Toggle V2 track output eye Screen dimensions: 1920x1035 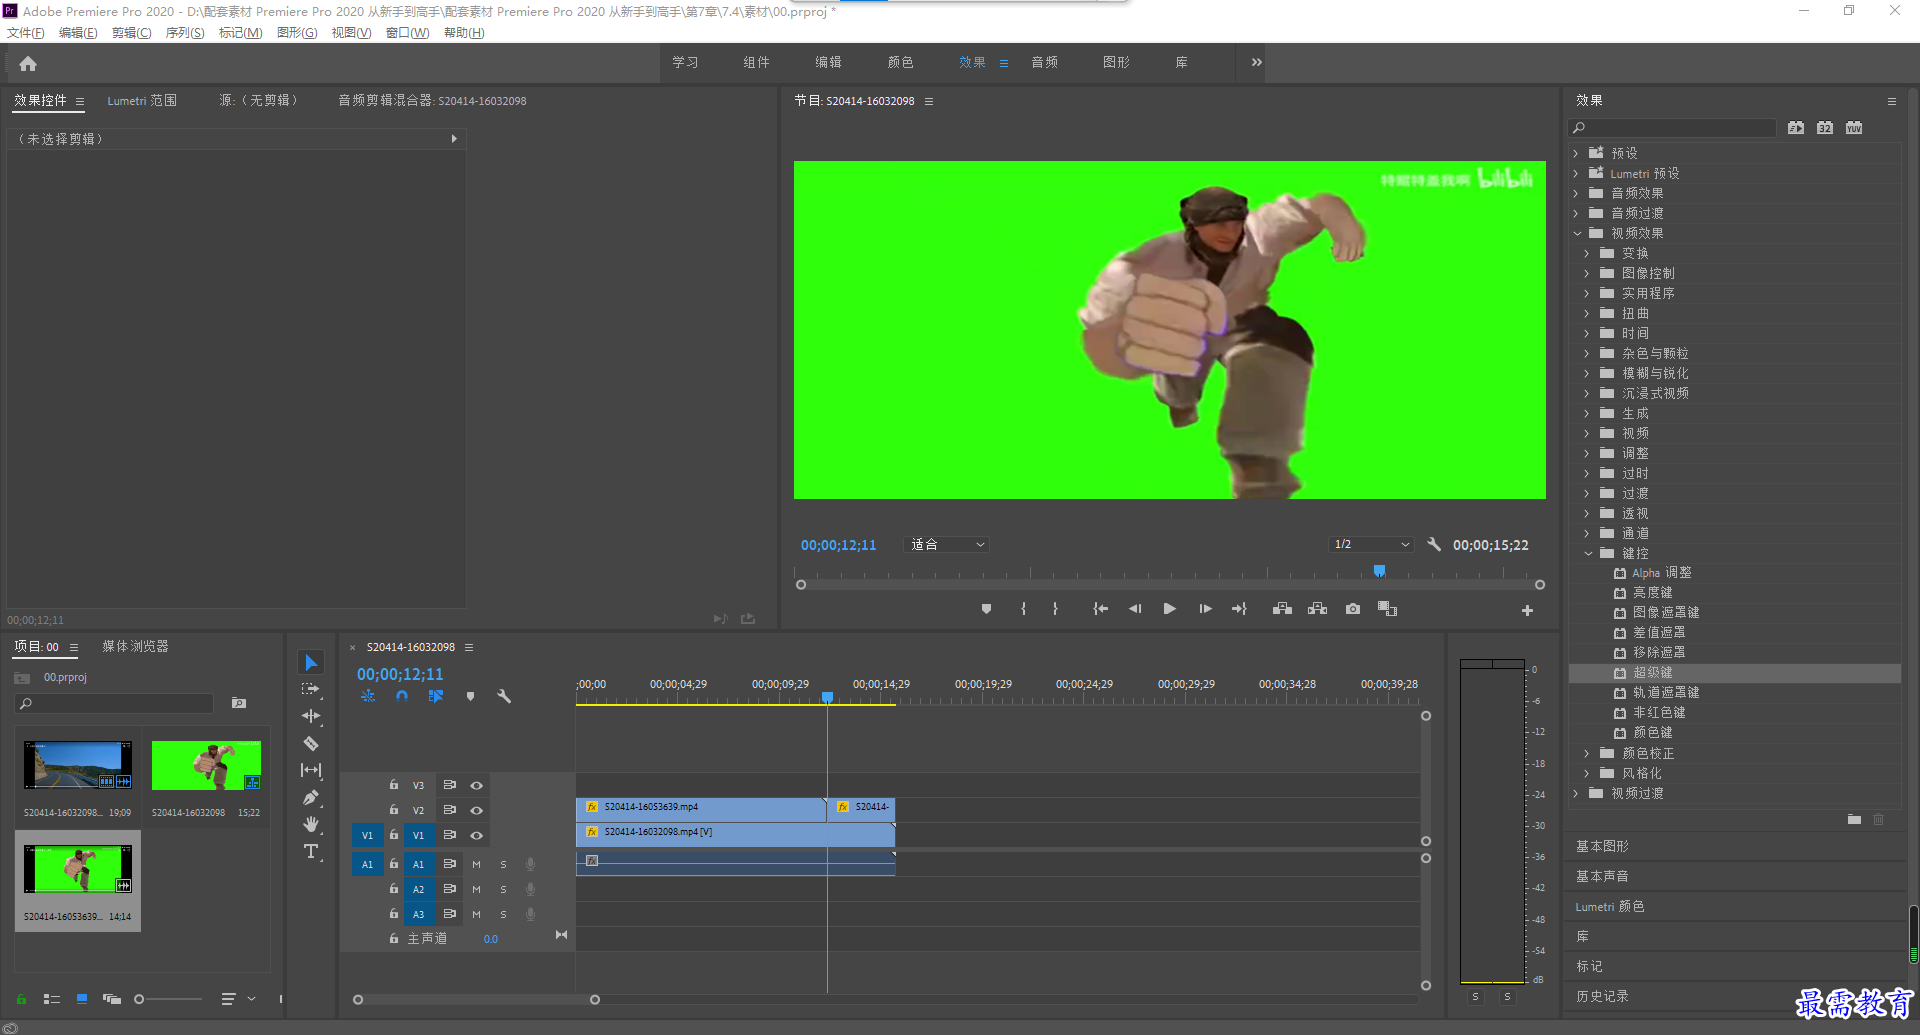(x=477, y=810)
